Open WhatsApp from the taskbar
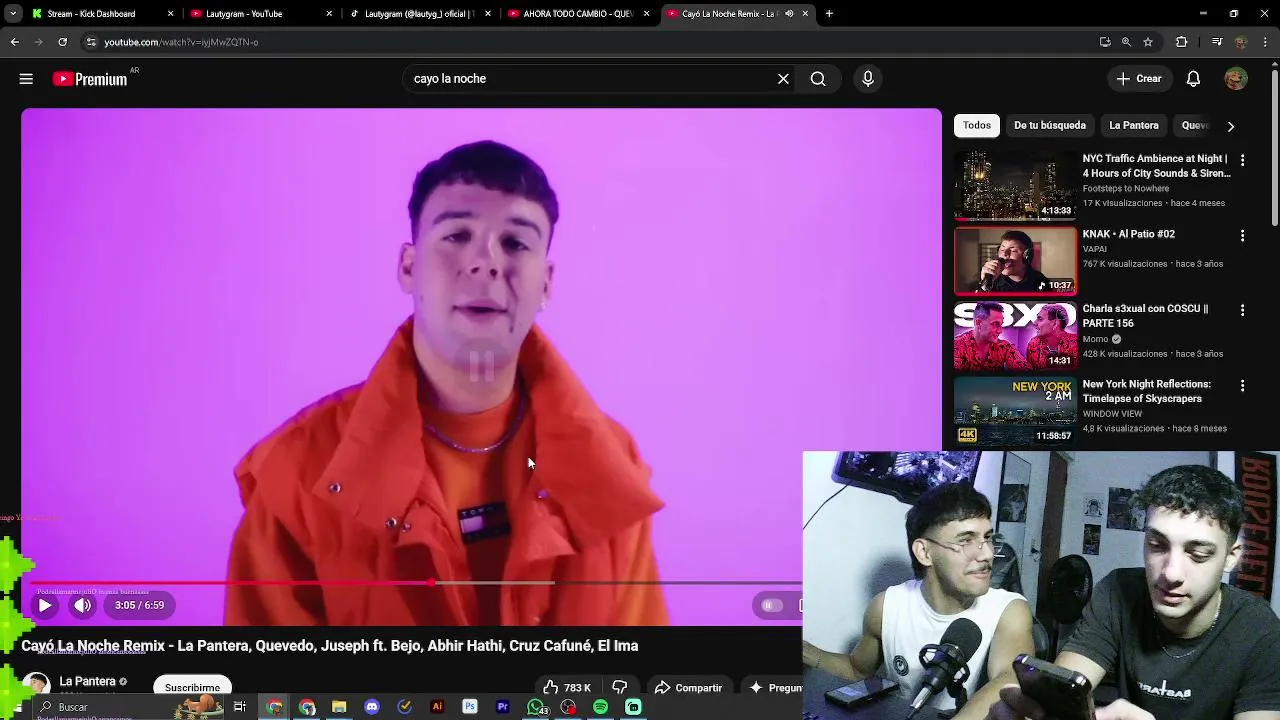The image size is (1280, 720). [x=536, y=707]
